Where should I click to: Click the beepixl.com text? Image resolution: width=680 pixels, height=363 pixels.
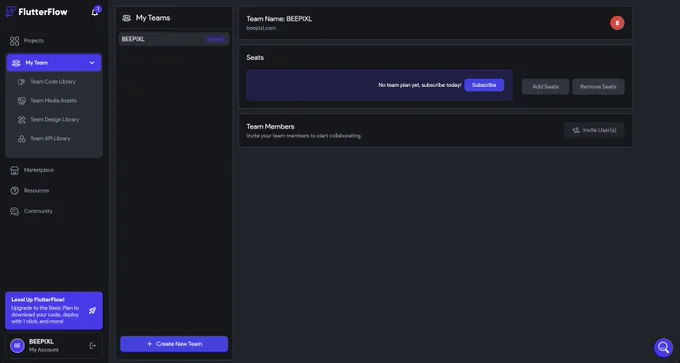click(x=261, y=28)
